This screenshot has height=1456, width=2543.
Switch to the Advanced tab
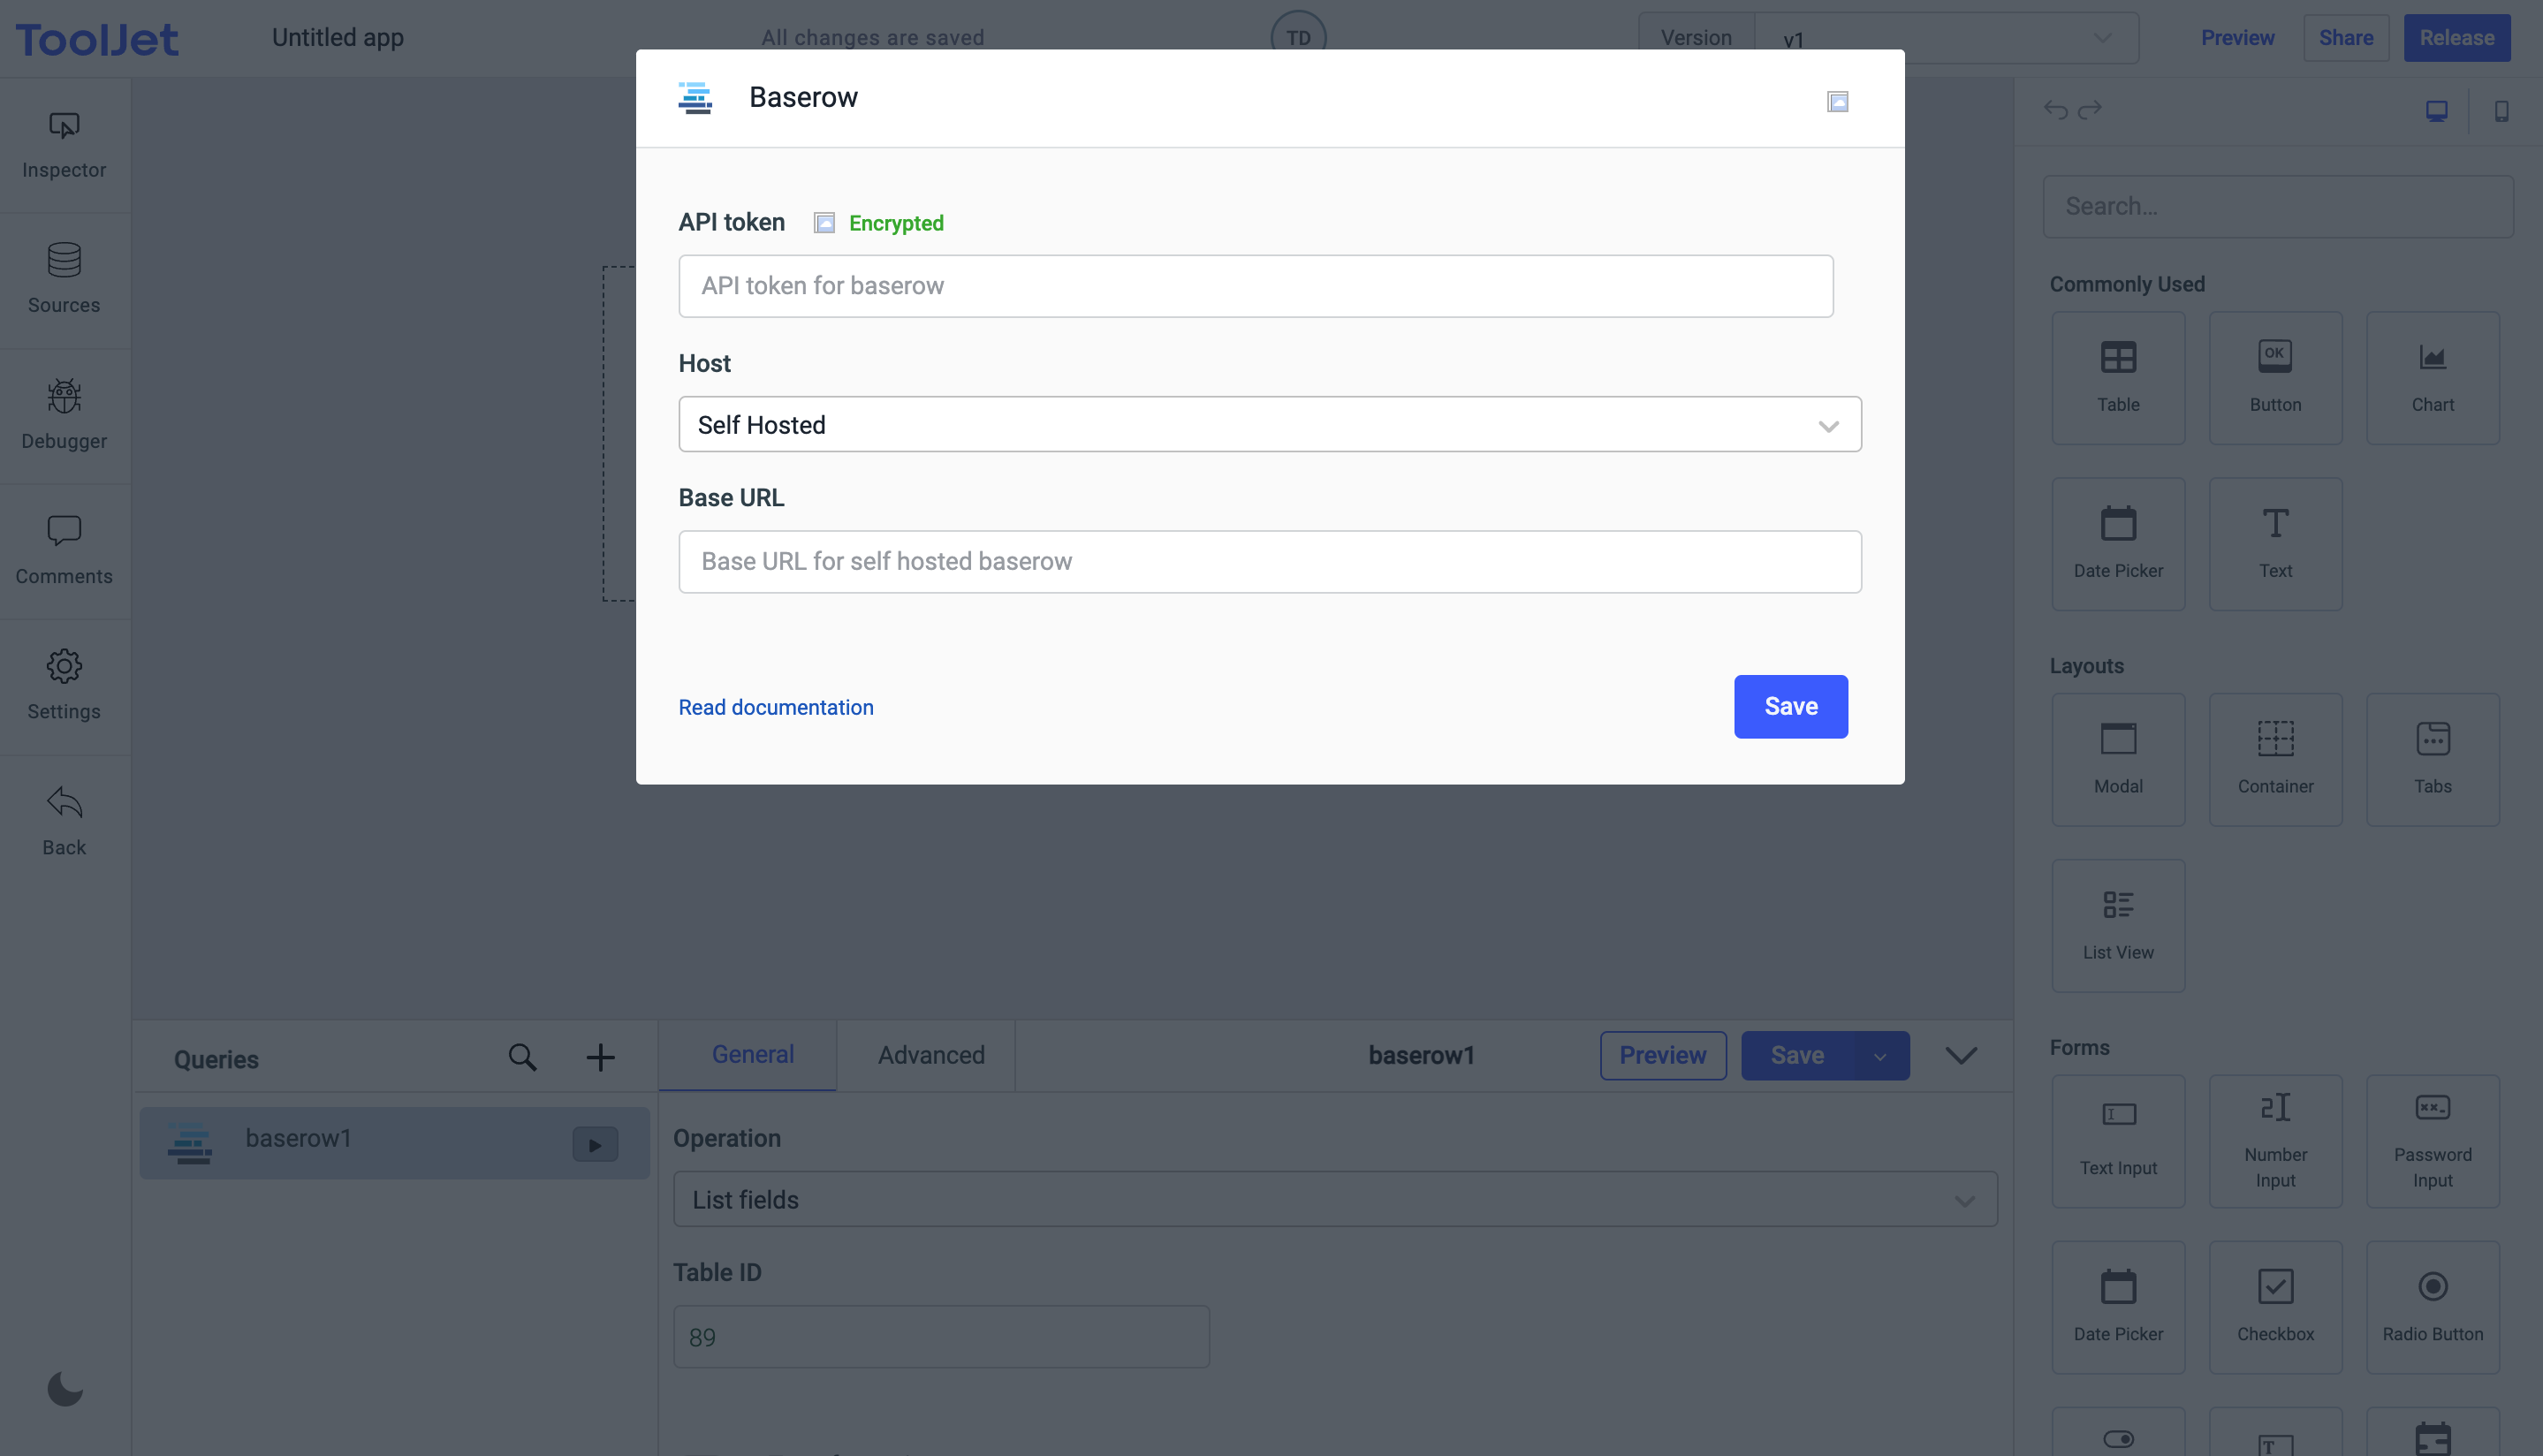pos(930,1056)
